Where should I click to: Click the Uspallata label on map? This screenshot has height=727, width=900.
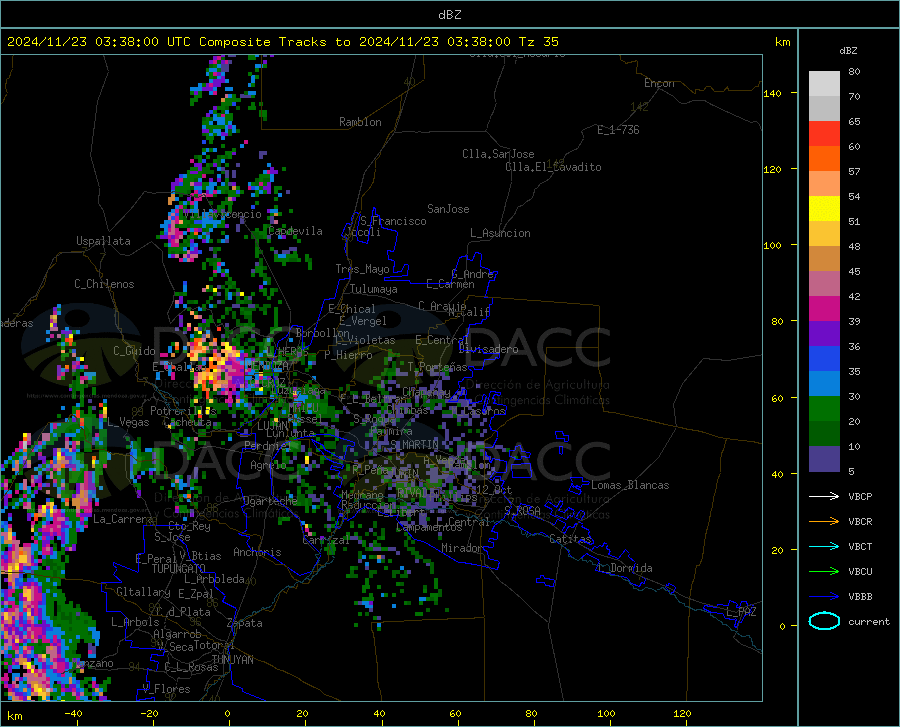coord(103,241)
